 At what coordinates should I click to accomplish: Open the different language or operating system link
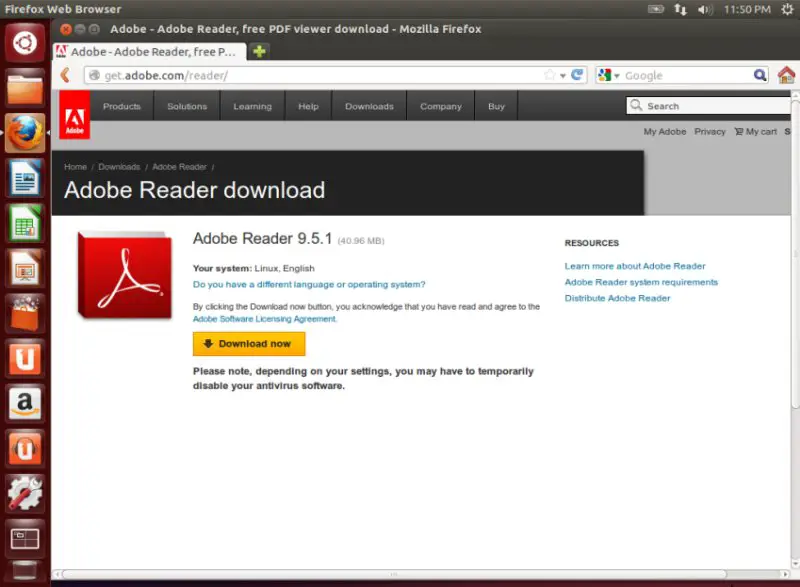point(309,285)
